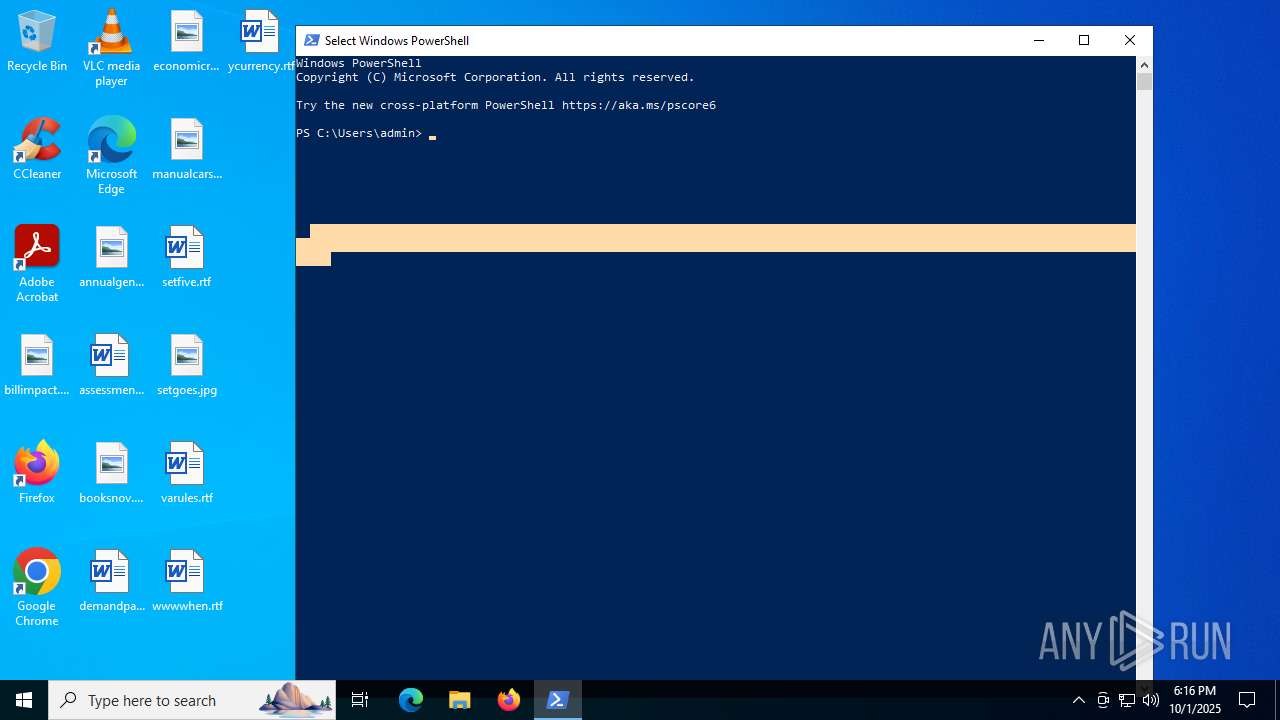Select the assessmen... Word document
This screenshot has width=1280, height=720.
111,365
